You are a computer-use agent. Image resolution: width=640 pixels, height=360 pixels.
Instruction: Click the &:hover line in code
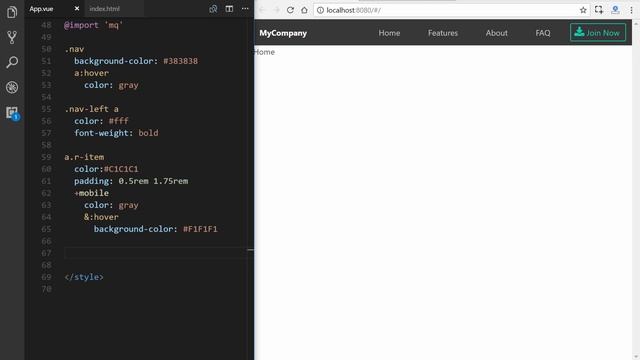pyautogui.click(x=101, y=217)
